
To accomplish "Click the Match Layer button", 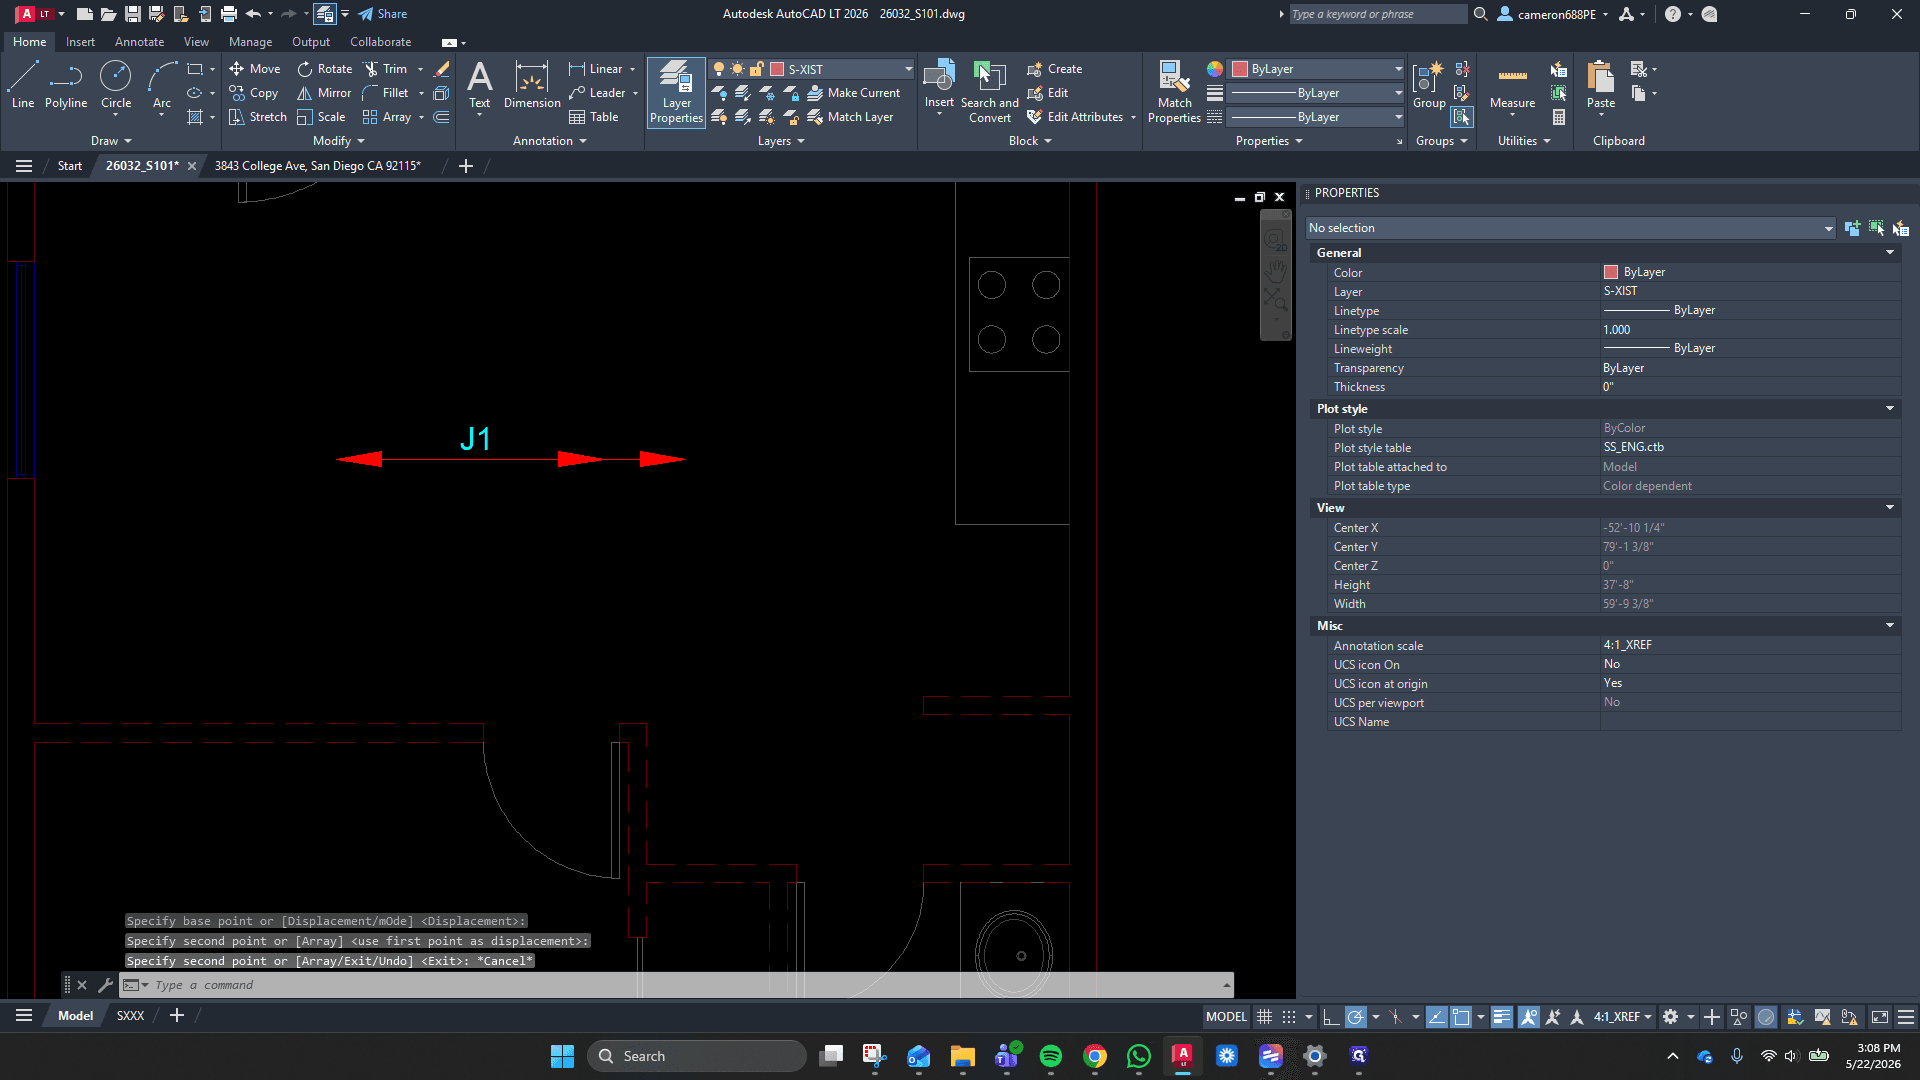I will 850,117.
